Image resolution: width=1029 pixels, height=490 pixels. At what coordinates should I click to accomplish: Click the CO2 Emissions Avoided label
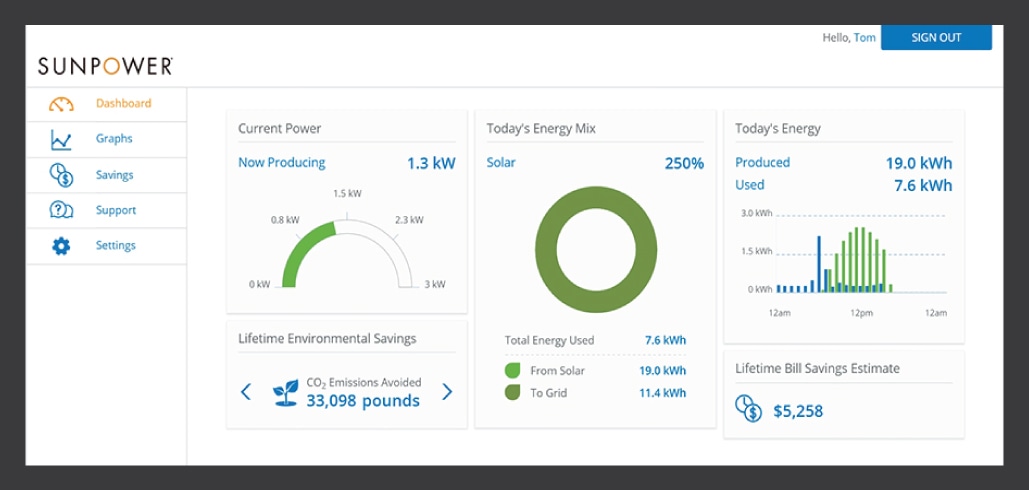coord(364,382)
